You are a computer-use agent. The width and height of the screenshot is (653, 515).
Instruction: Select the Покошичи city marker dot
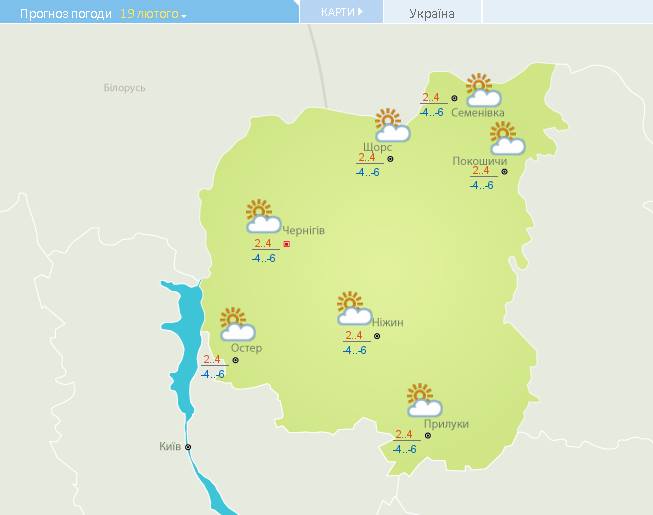pos(504,172)
